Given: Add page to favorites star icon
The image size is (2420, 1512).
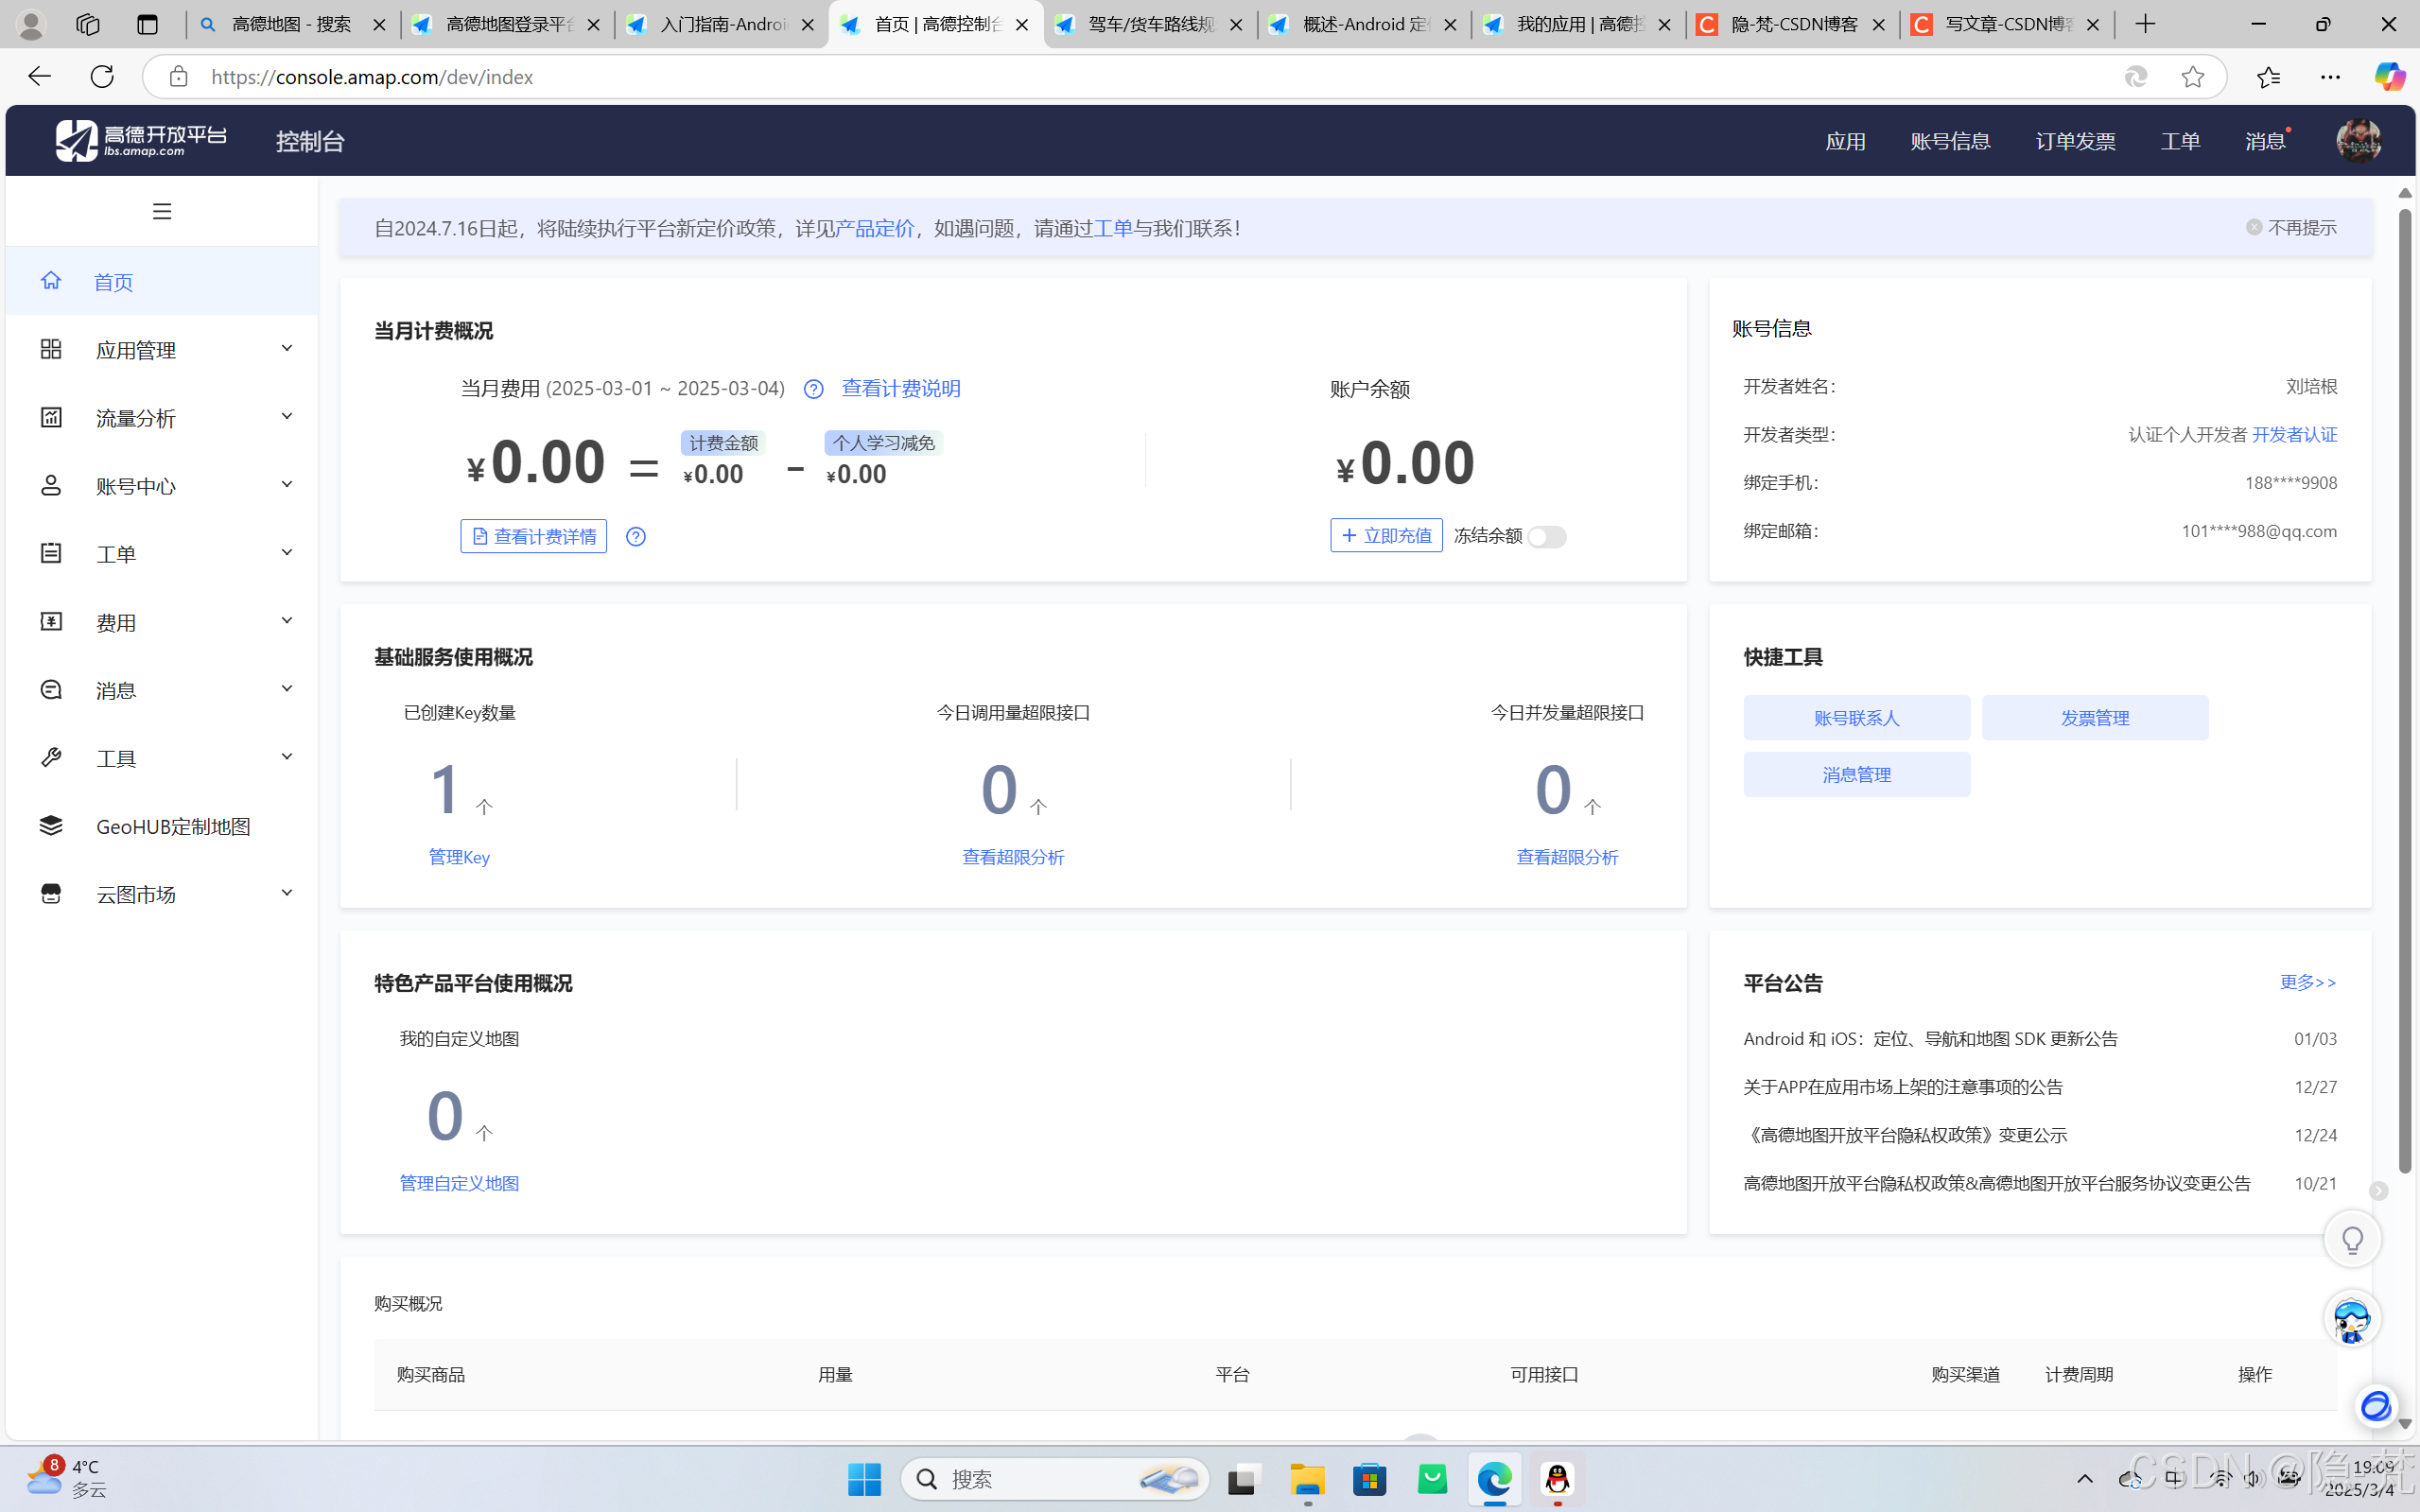Looking at the screenshot, I should click(x=2192, y=77).
